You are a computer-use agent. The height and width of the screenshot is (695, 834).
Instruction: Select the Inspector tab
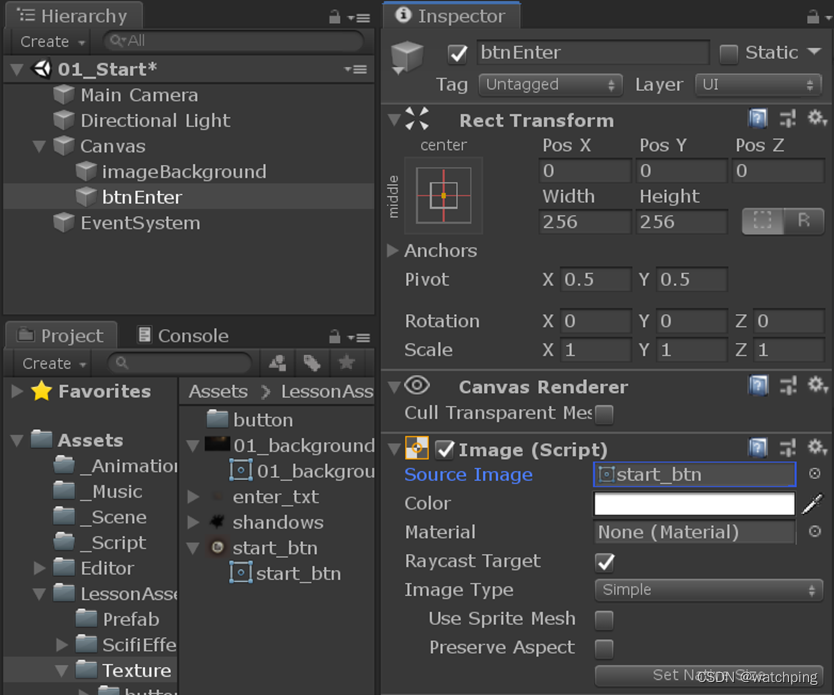(x=451, y=16)
